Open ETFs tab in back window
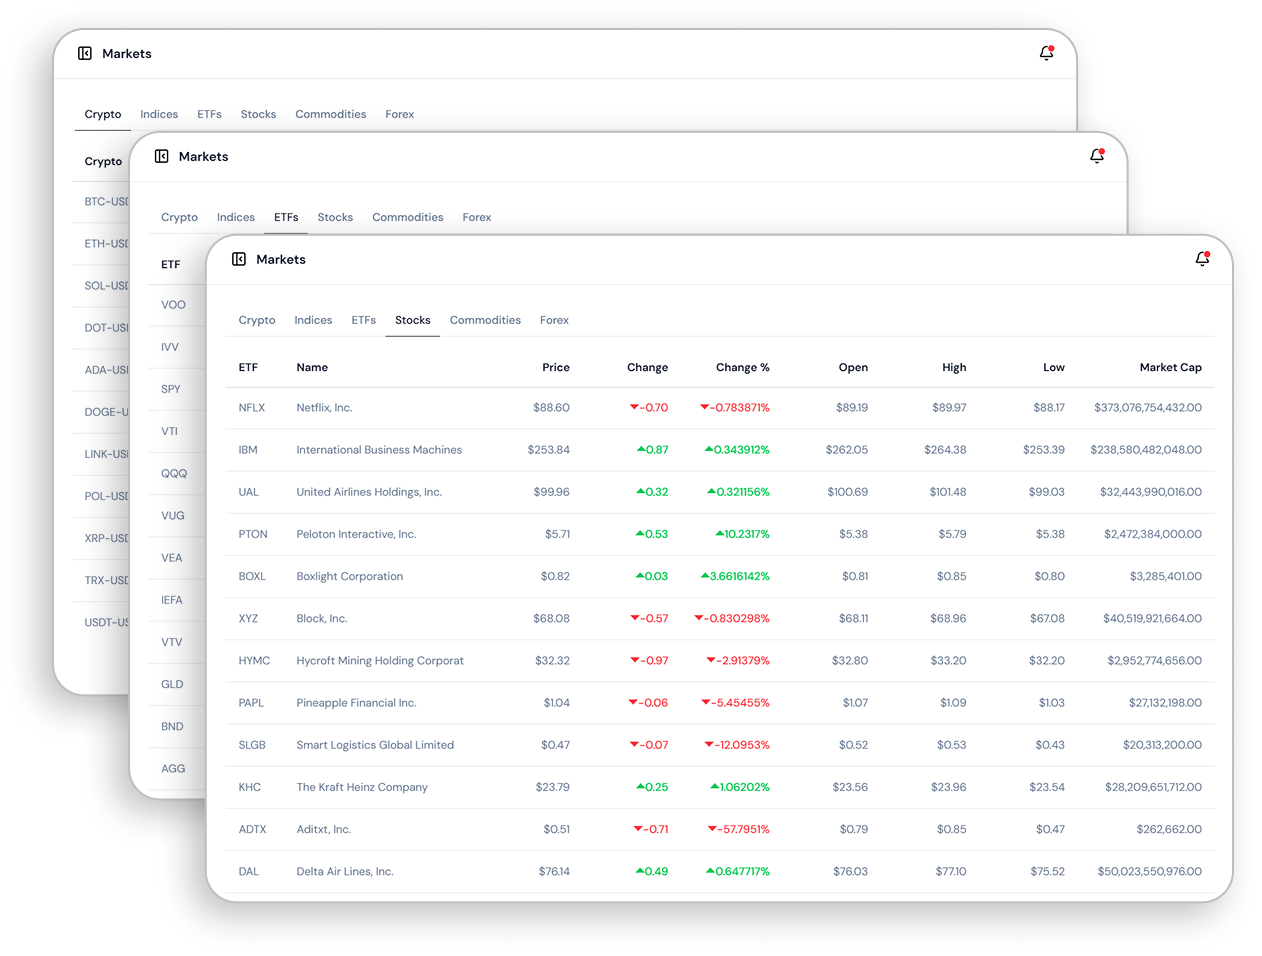 click(x=209, y=114)
